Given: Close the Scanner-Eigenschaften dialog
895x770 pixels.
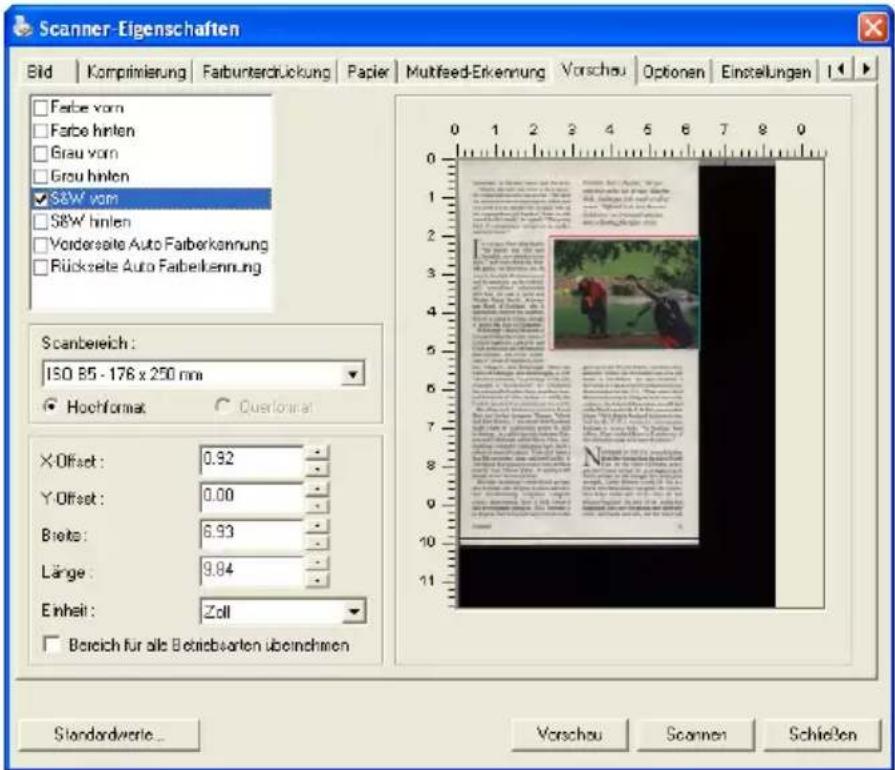Looking at the screenshot, I should pyautogui.click(x=872, y=27).
